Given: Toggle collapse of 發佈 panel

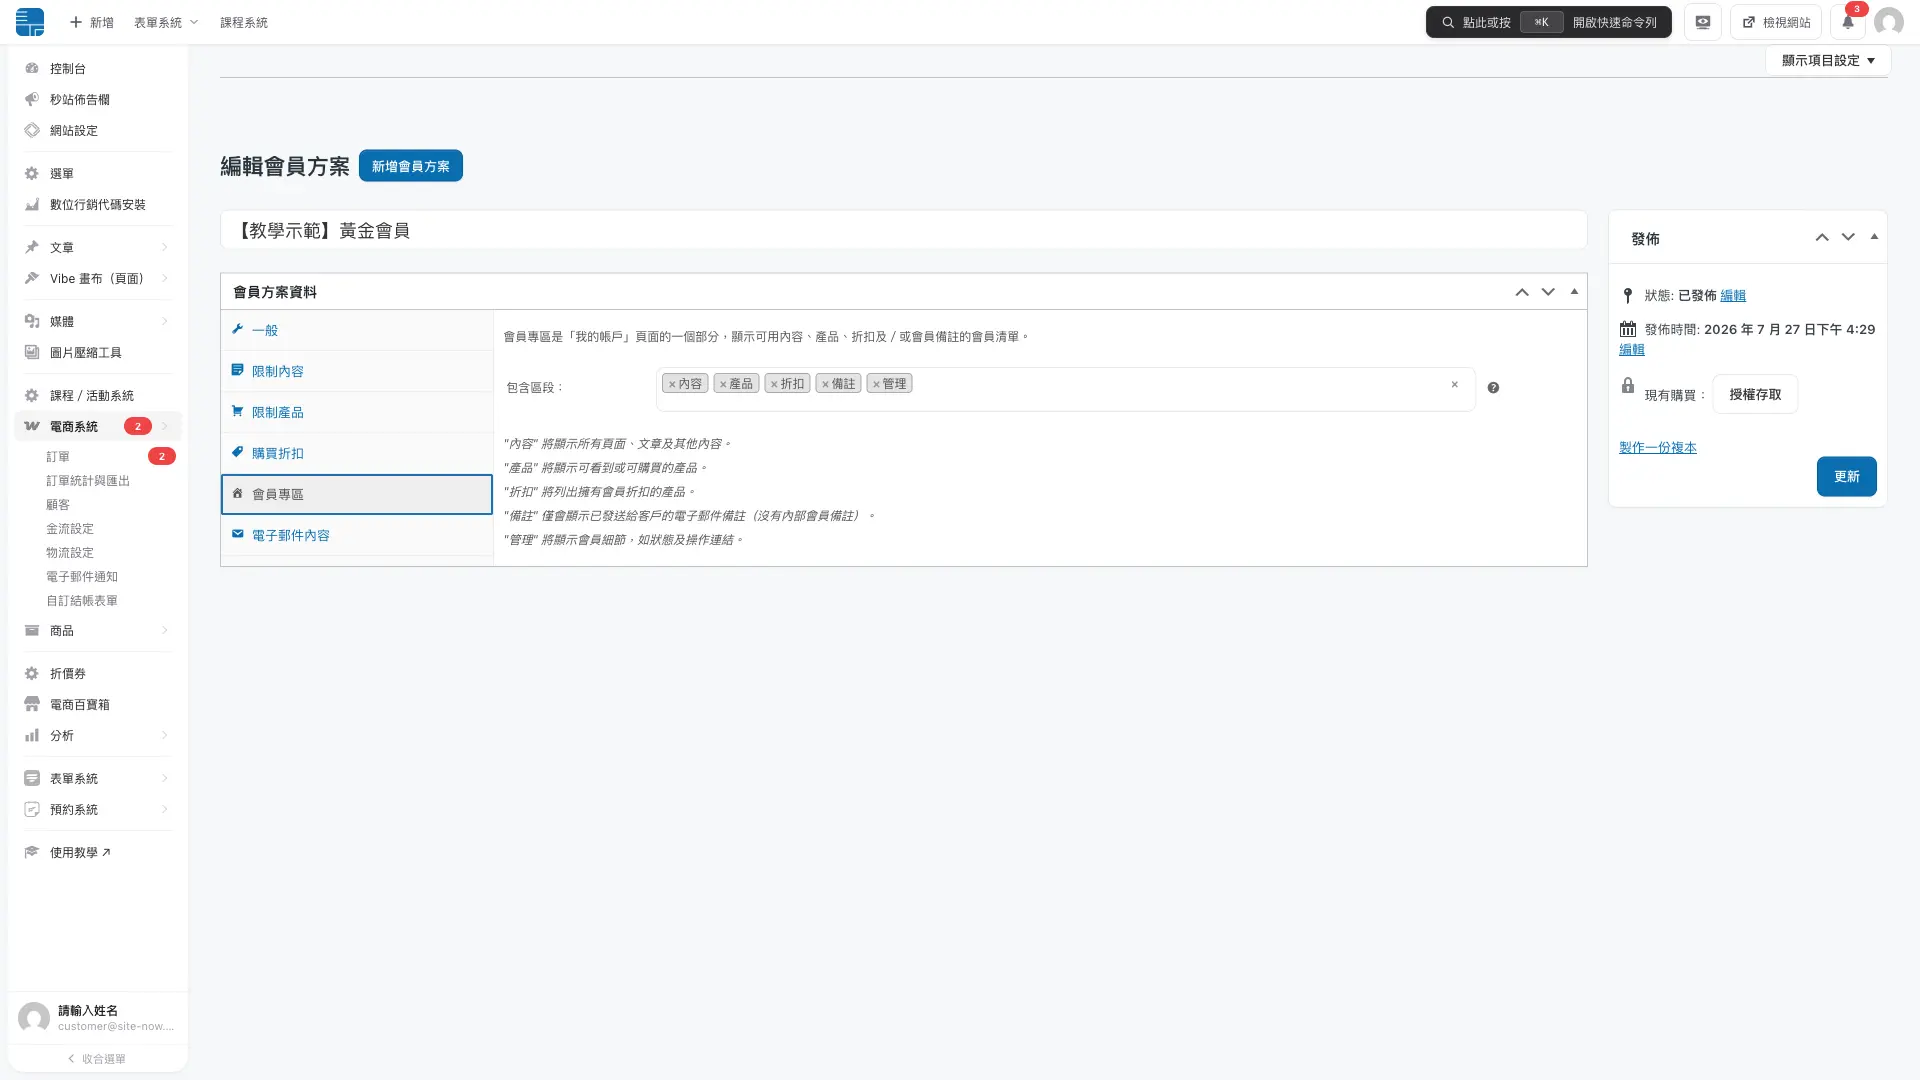Looking at the screenshot, I should click(x=1874, y=237).
